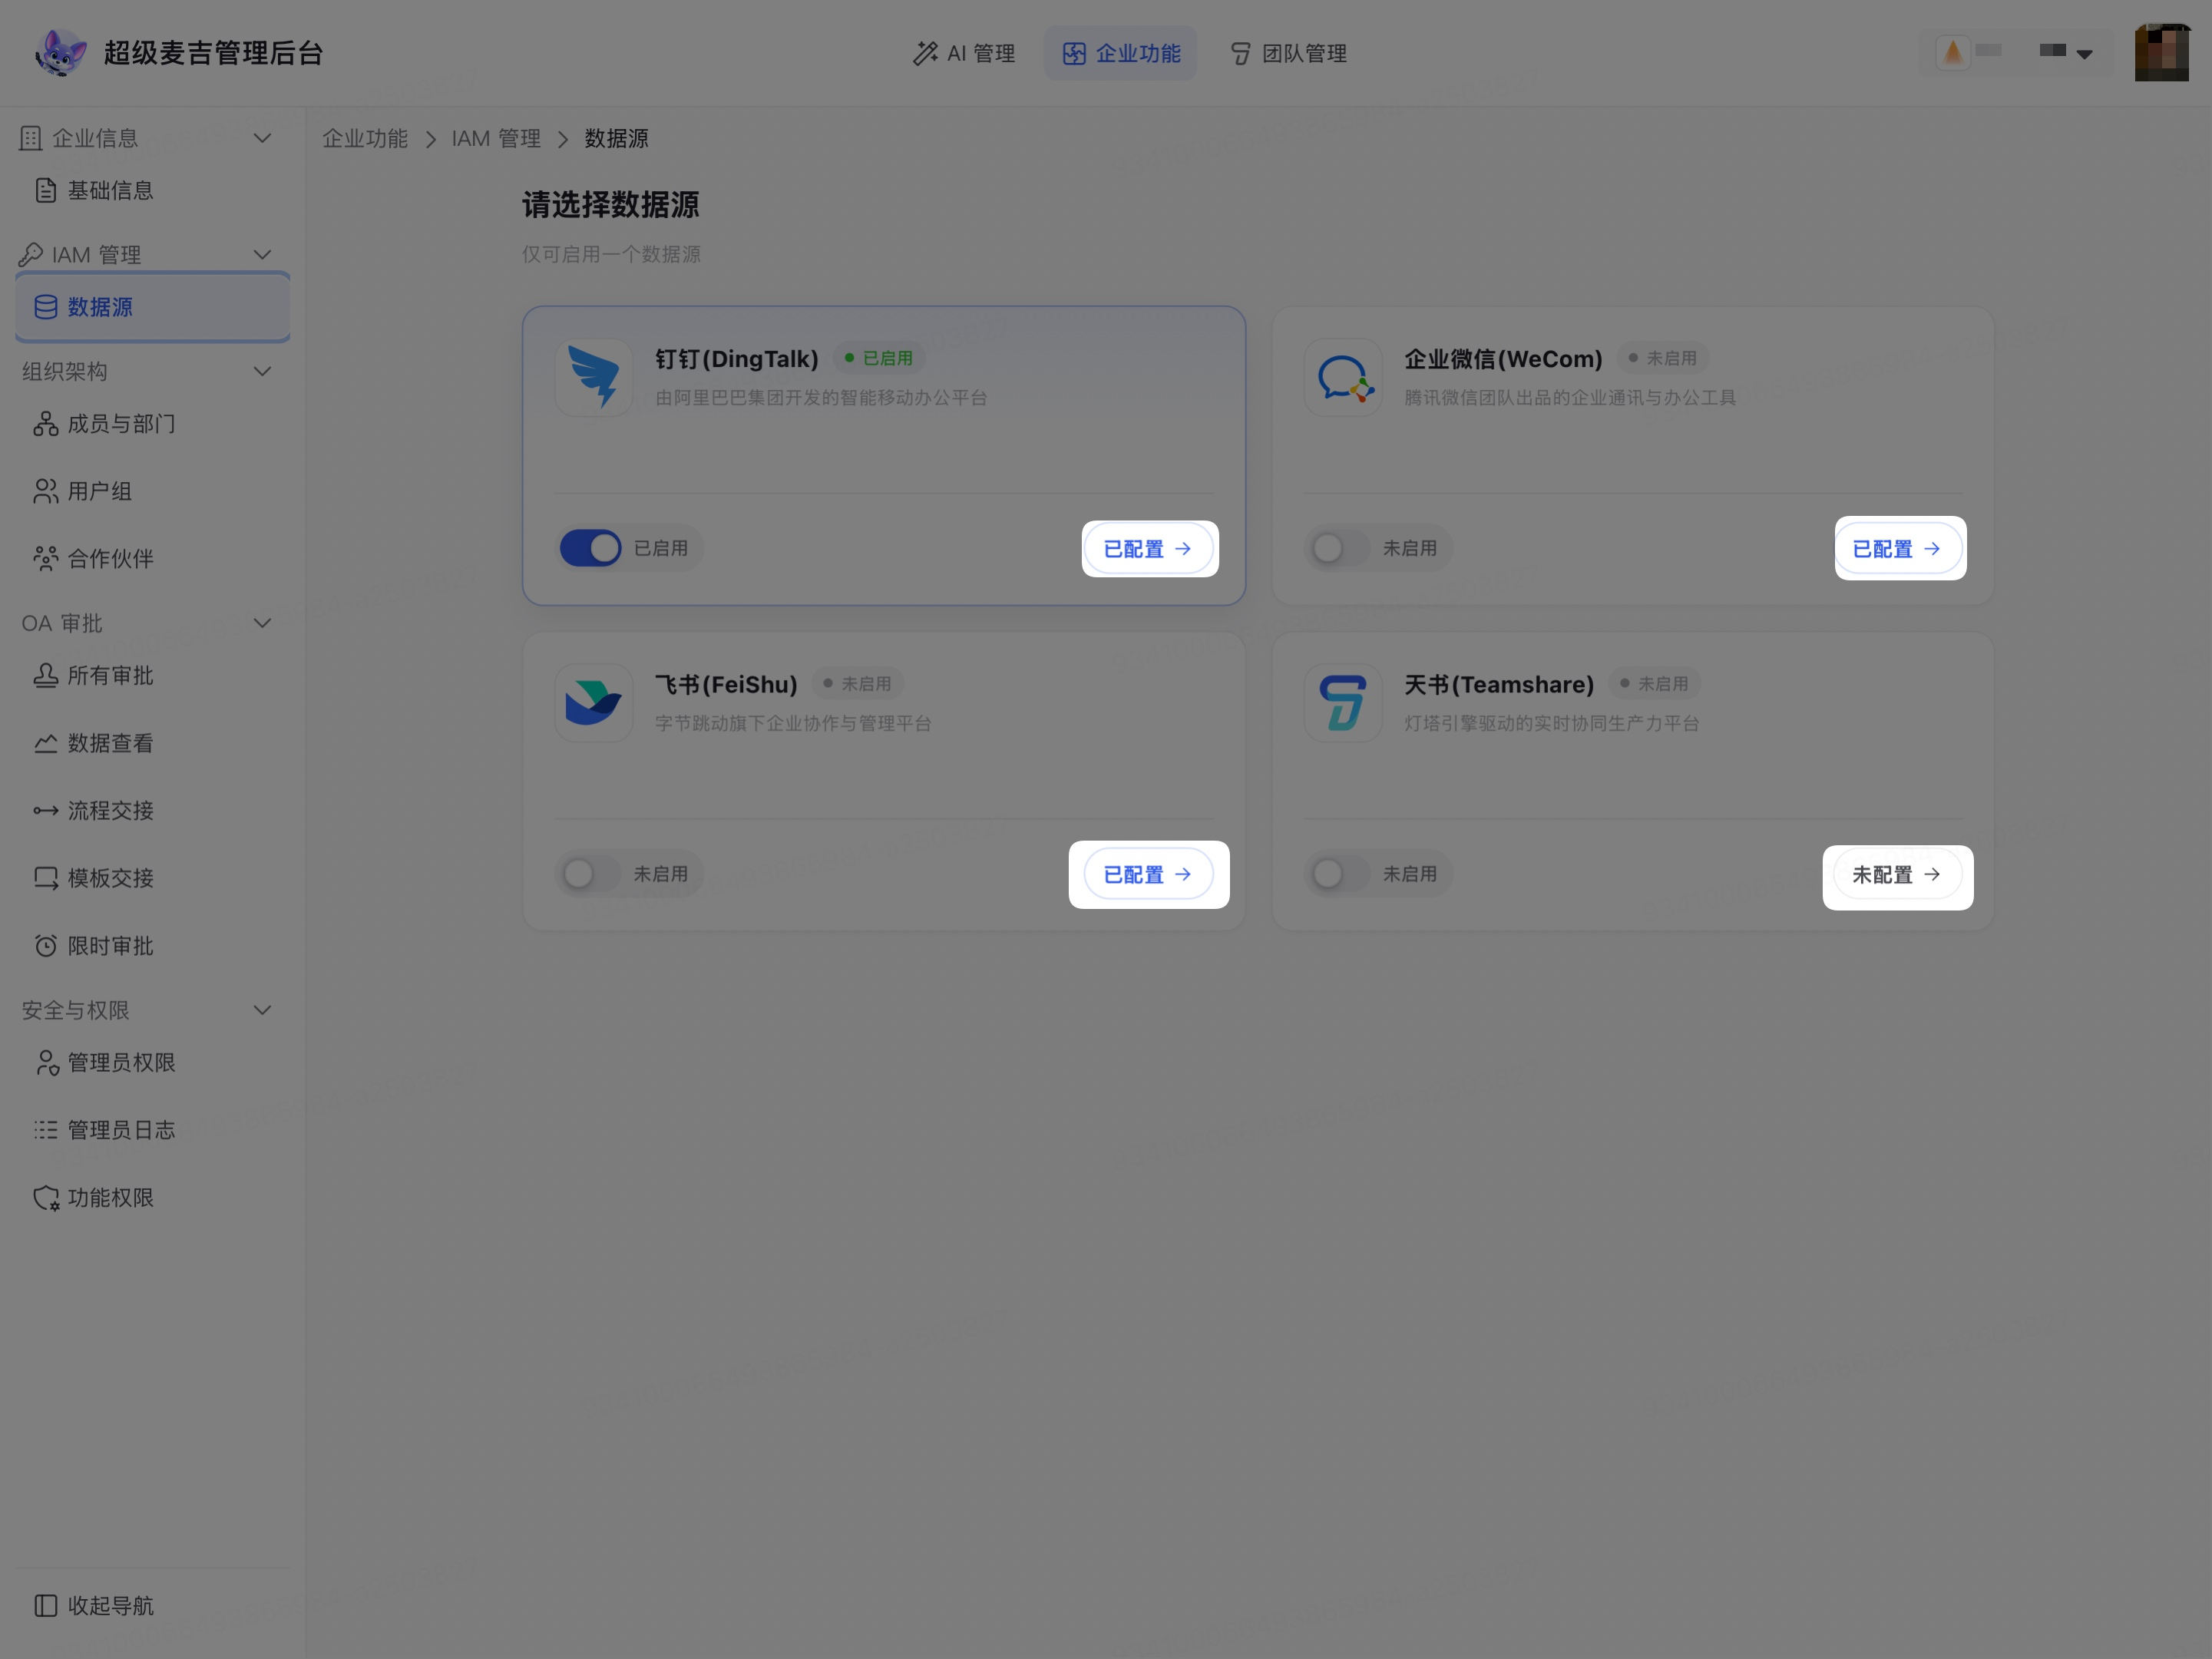The image size is (2212, 1659).
Task: Click the 所有审批 stamp icon
Action: [x=45, y=676]
